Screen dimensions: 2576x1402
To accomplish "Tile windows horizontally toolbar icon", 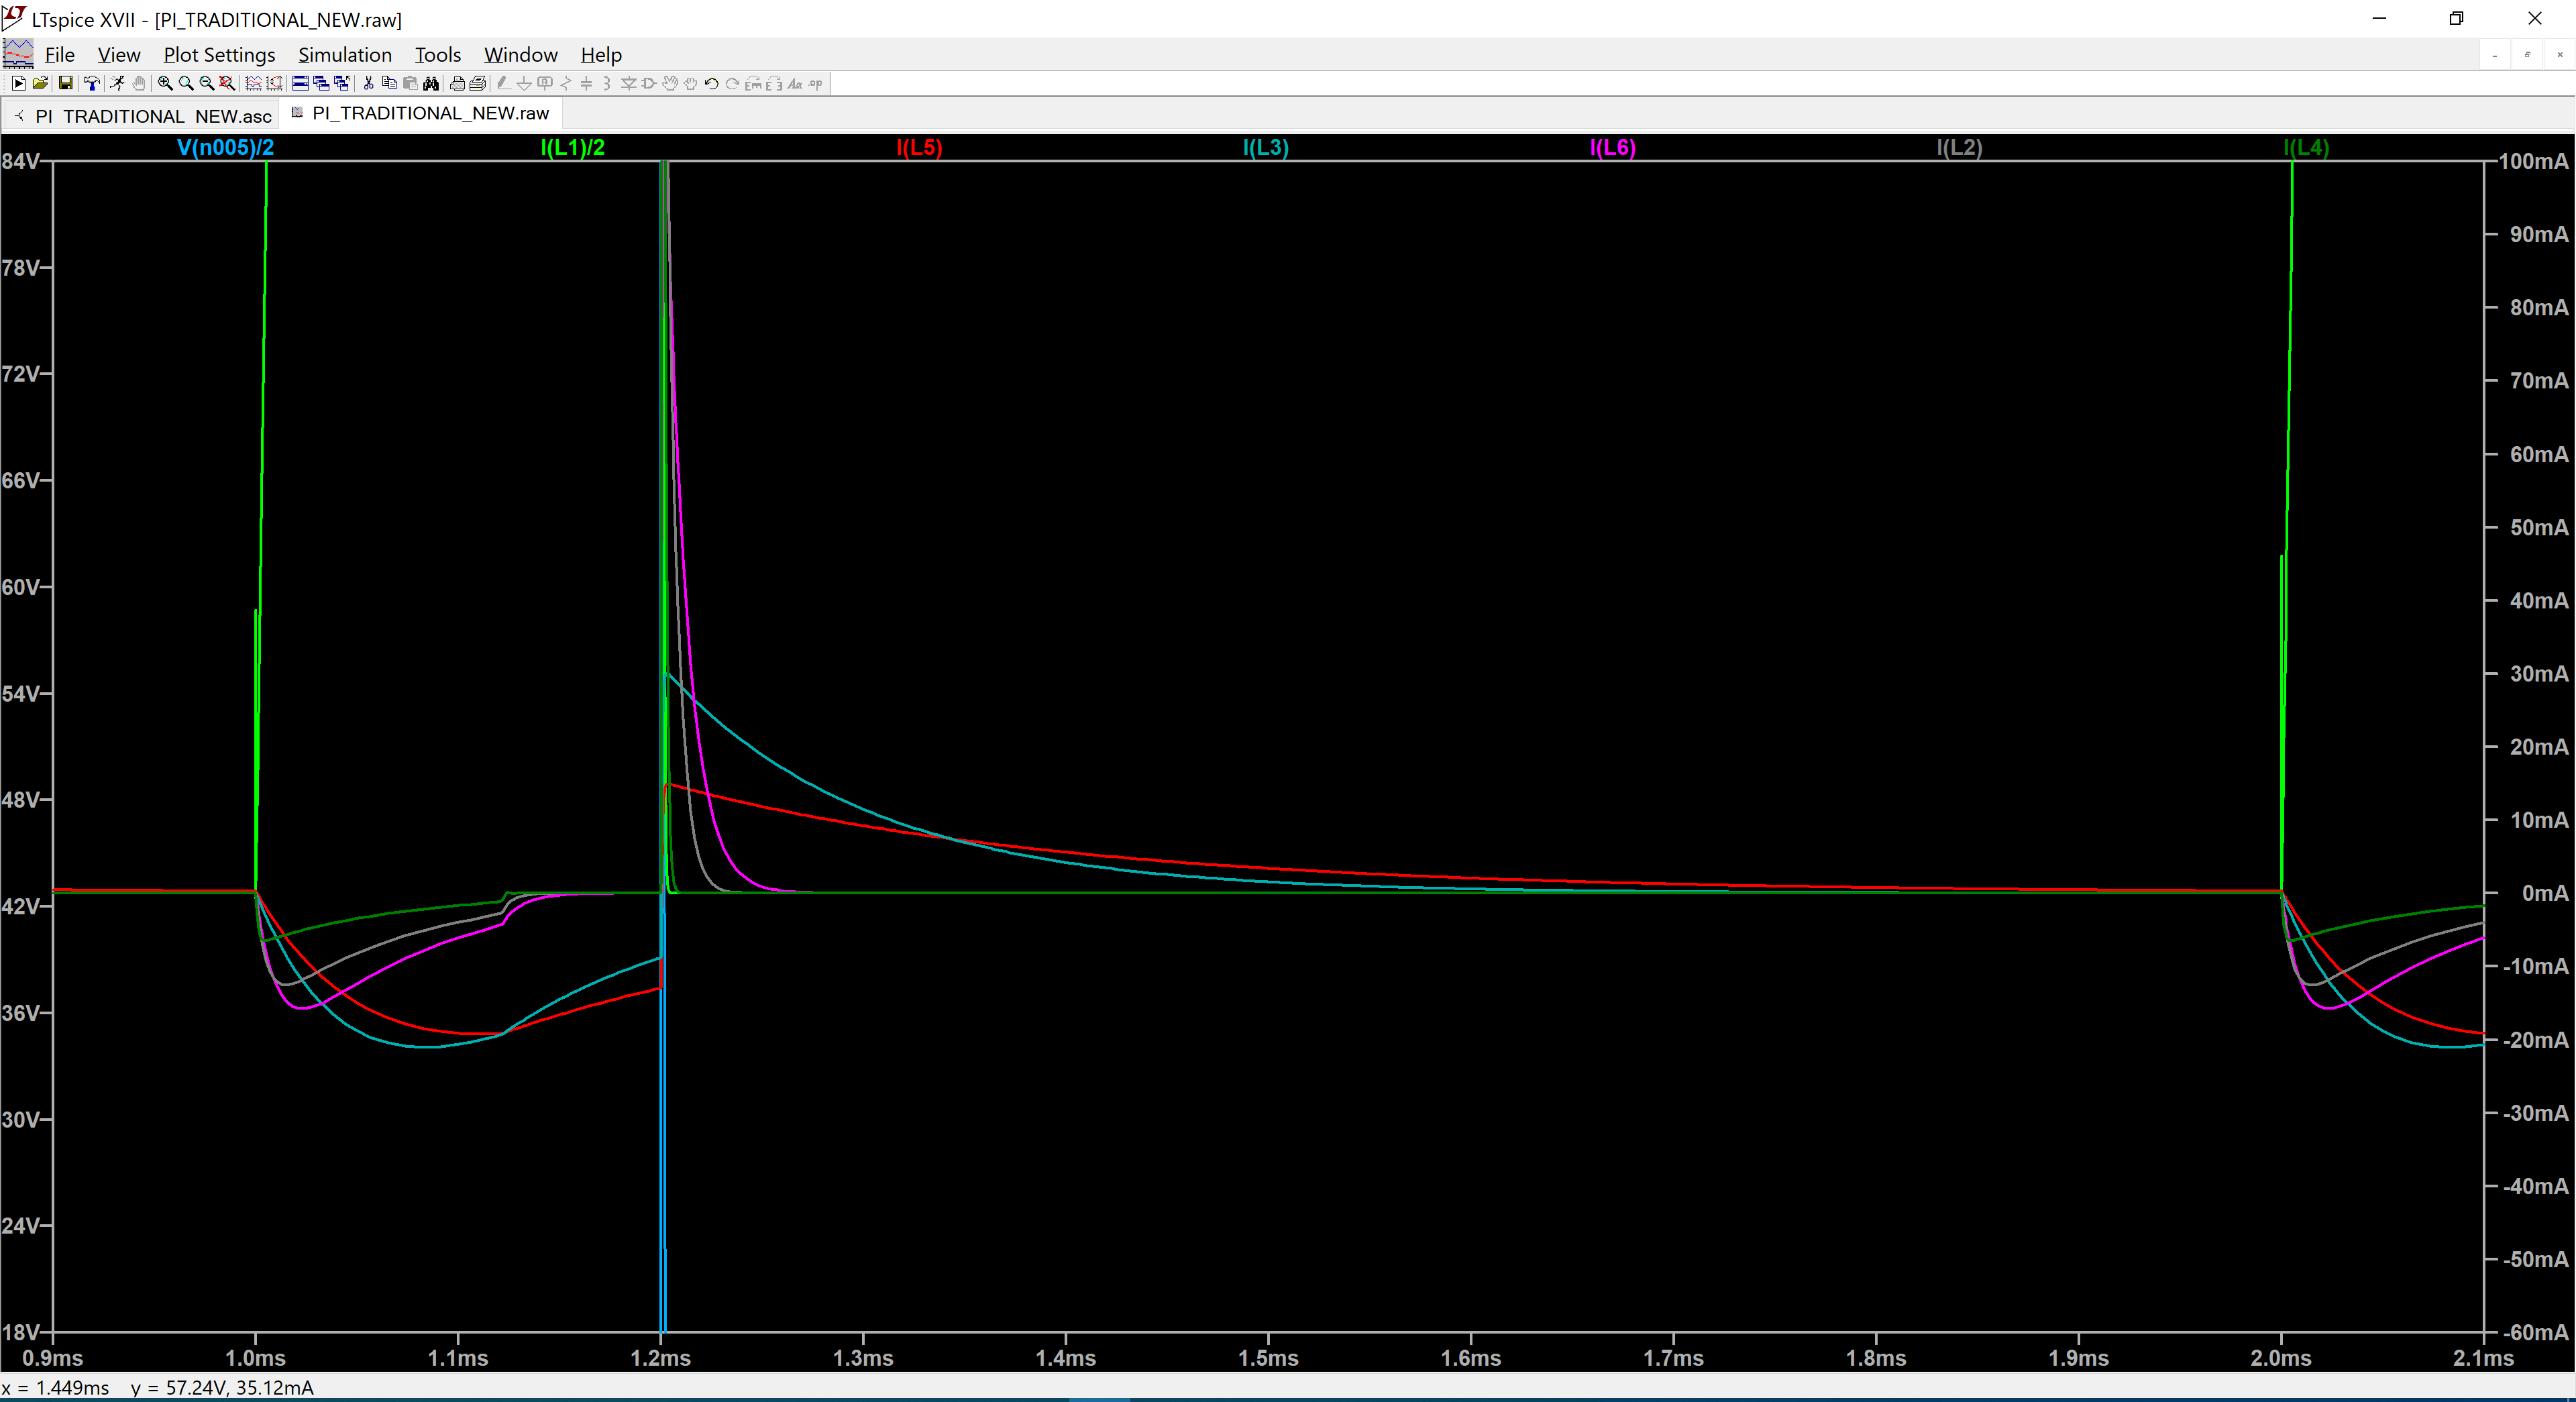I will [300, 83].
